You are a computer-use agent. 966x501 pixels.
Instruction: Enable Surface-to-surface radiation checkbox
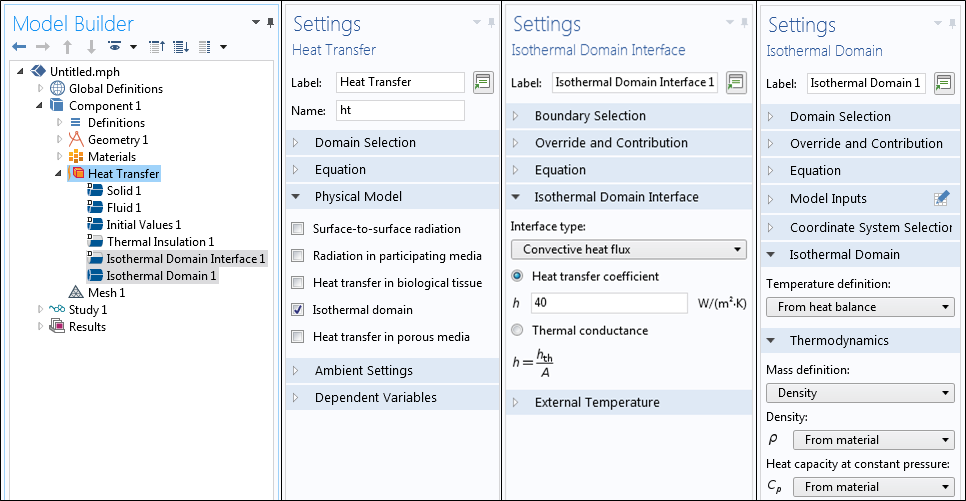(298, 229)
